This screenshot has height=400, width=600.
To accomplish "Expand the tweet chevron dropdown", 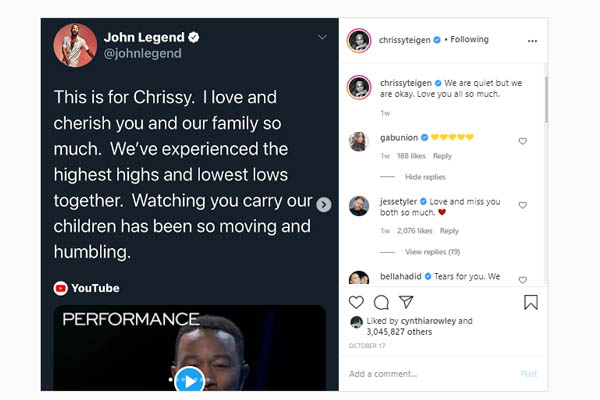I will coord(323,37).
